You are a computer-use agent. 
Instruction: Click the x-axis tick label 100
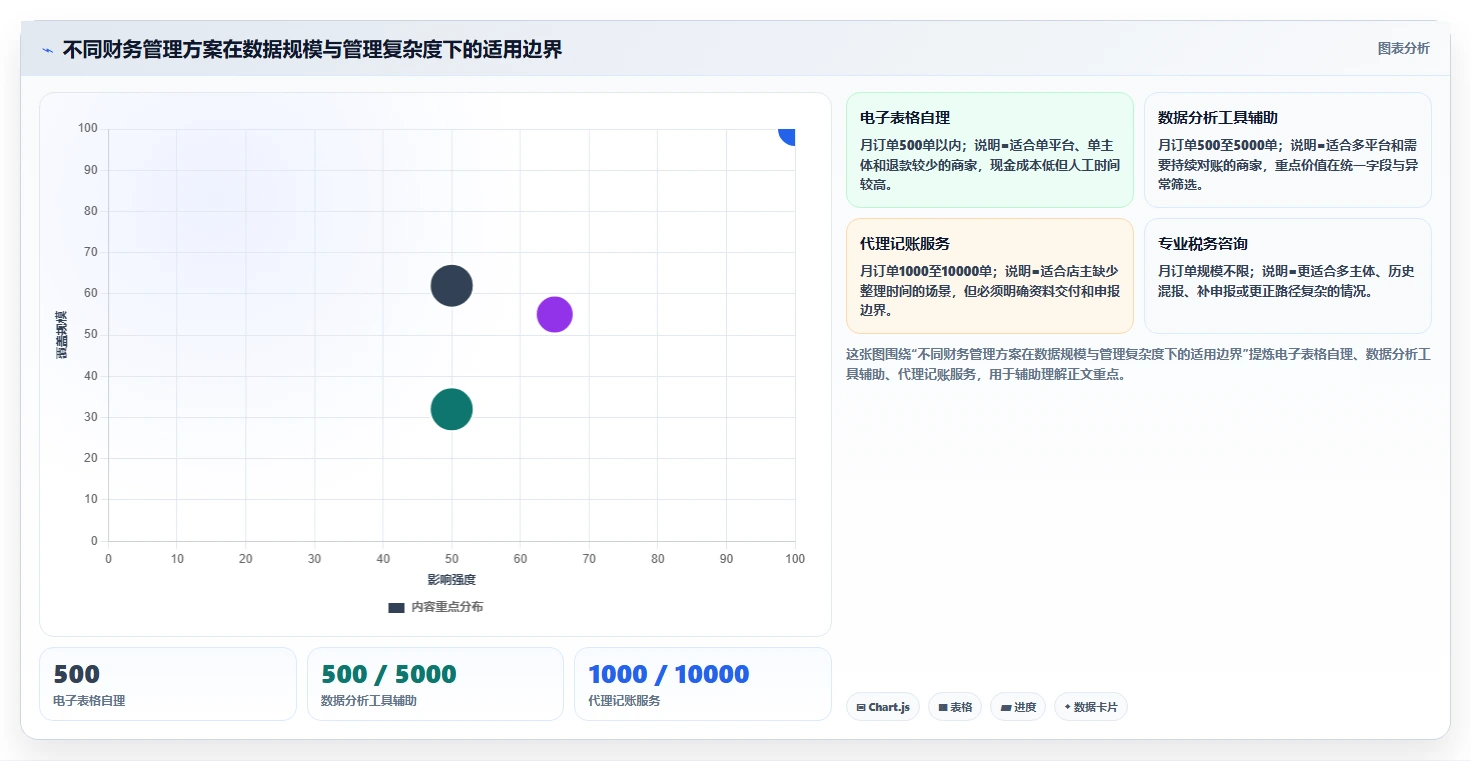tap(795, 559)
